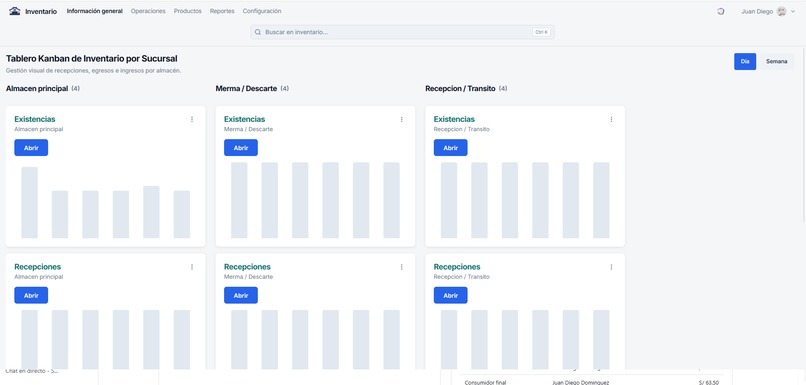Click the tallest first bar in Existencias Almacen principal chart
The width and height of the screenshot is (806, 385).
[x=29, y=203]
